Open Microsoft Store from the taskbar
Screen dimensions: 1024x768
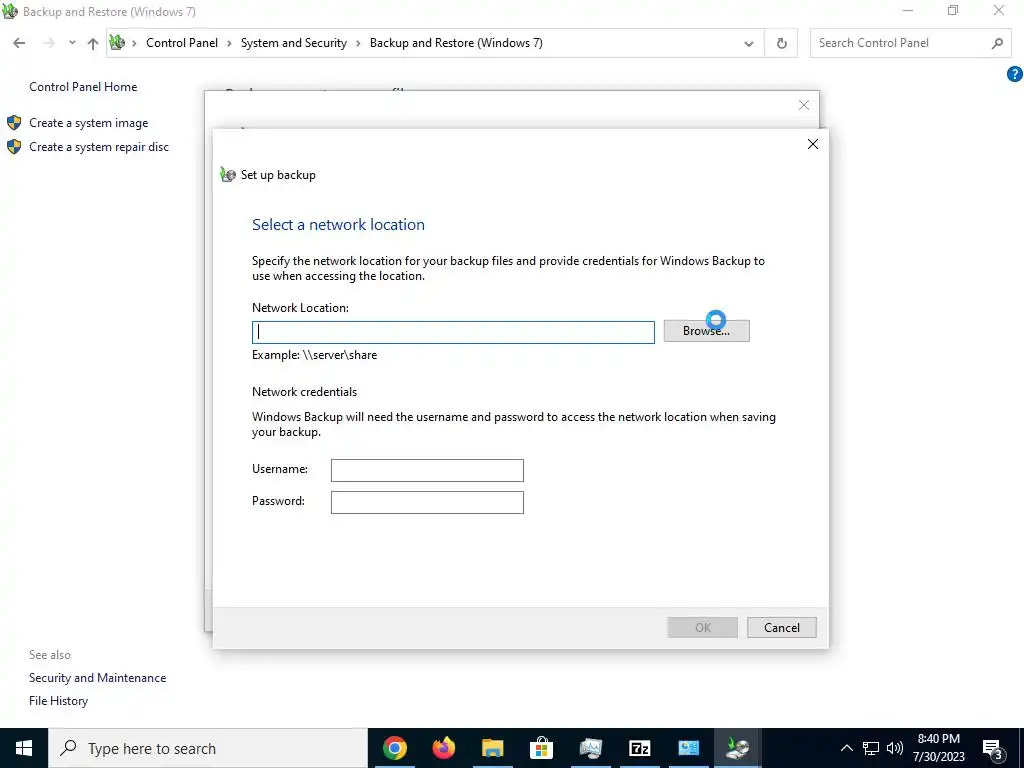point(541,748)
